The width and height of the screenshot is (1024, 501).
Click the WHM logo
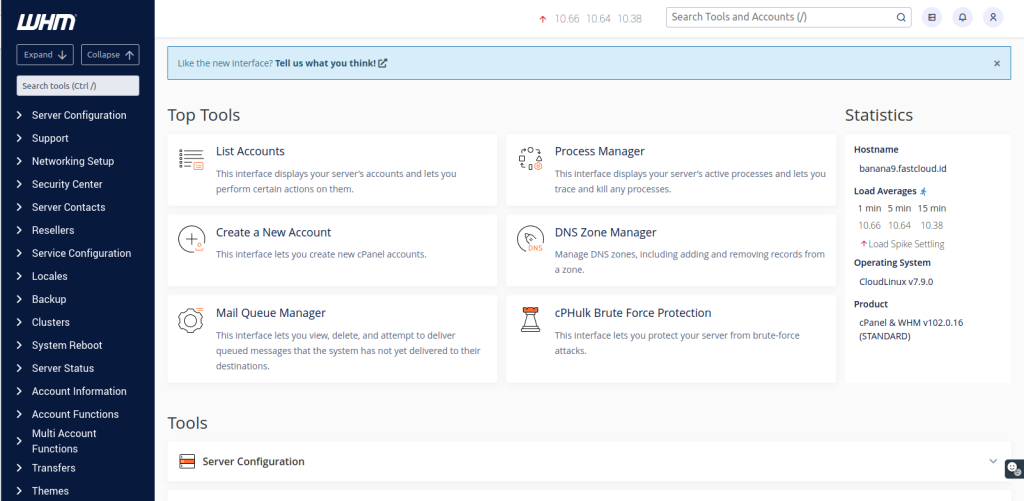click(47, 22)
